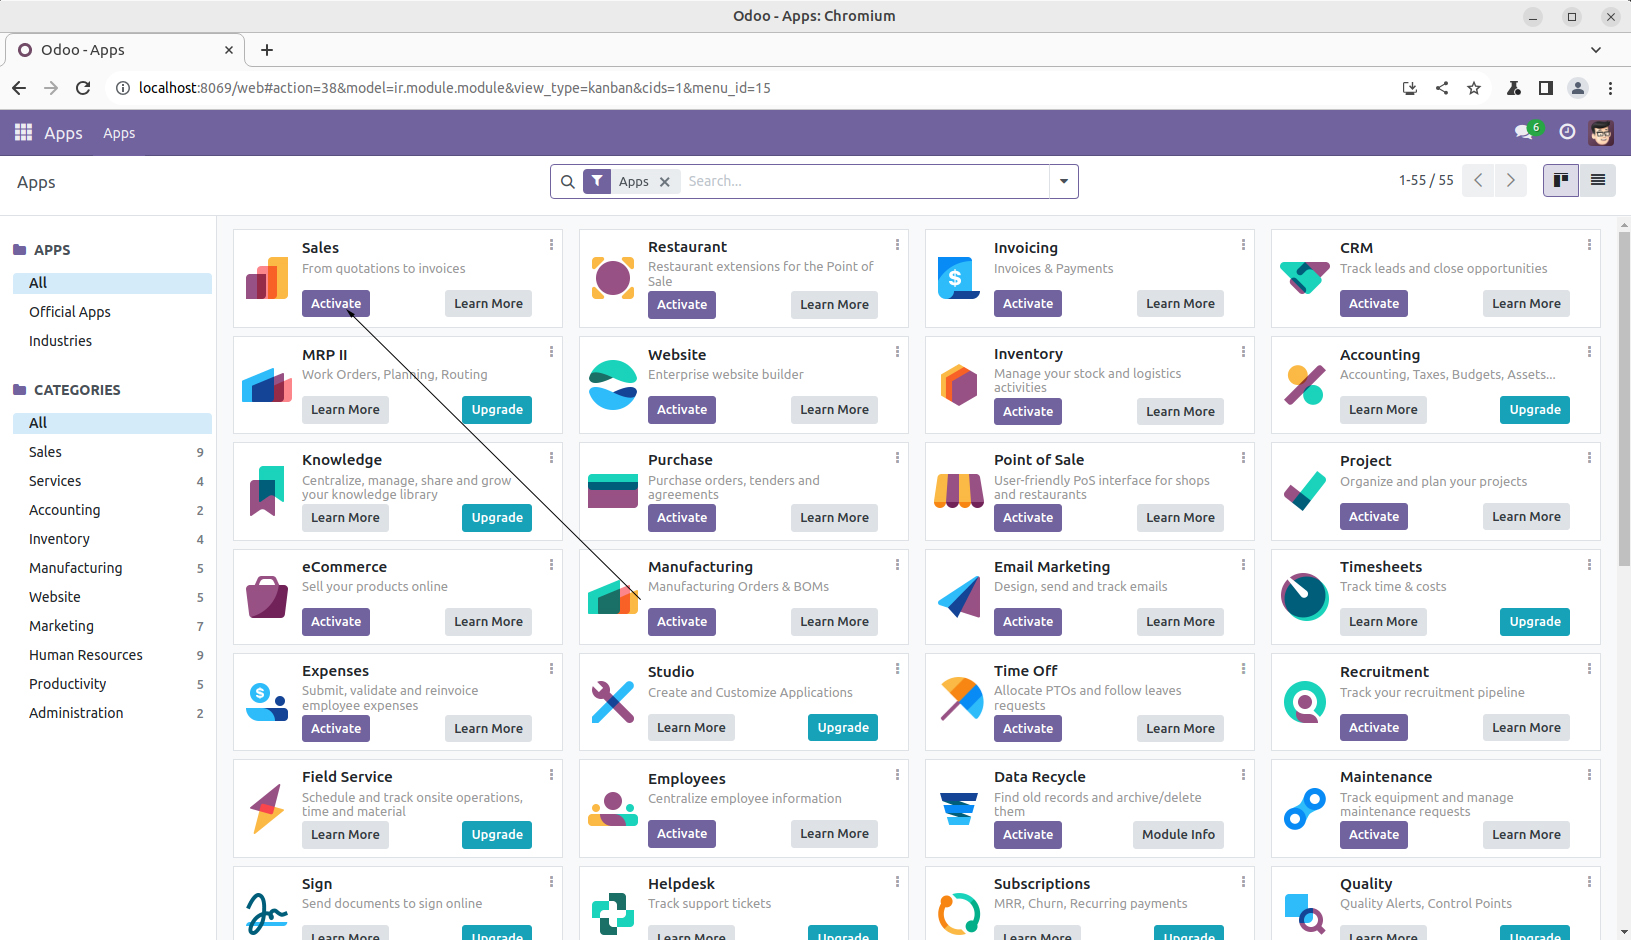Image resolution: width=1631 pixels, height=940 pixels.
Task: Open the Sales app card options menu
Action: tap(551, 245)
